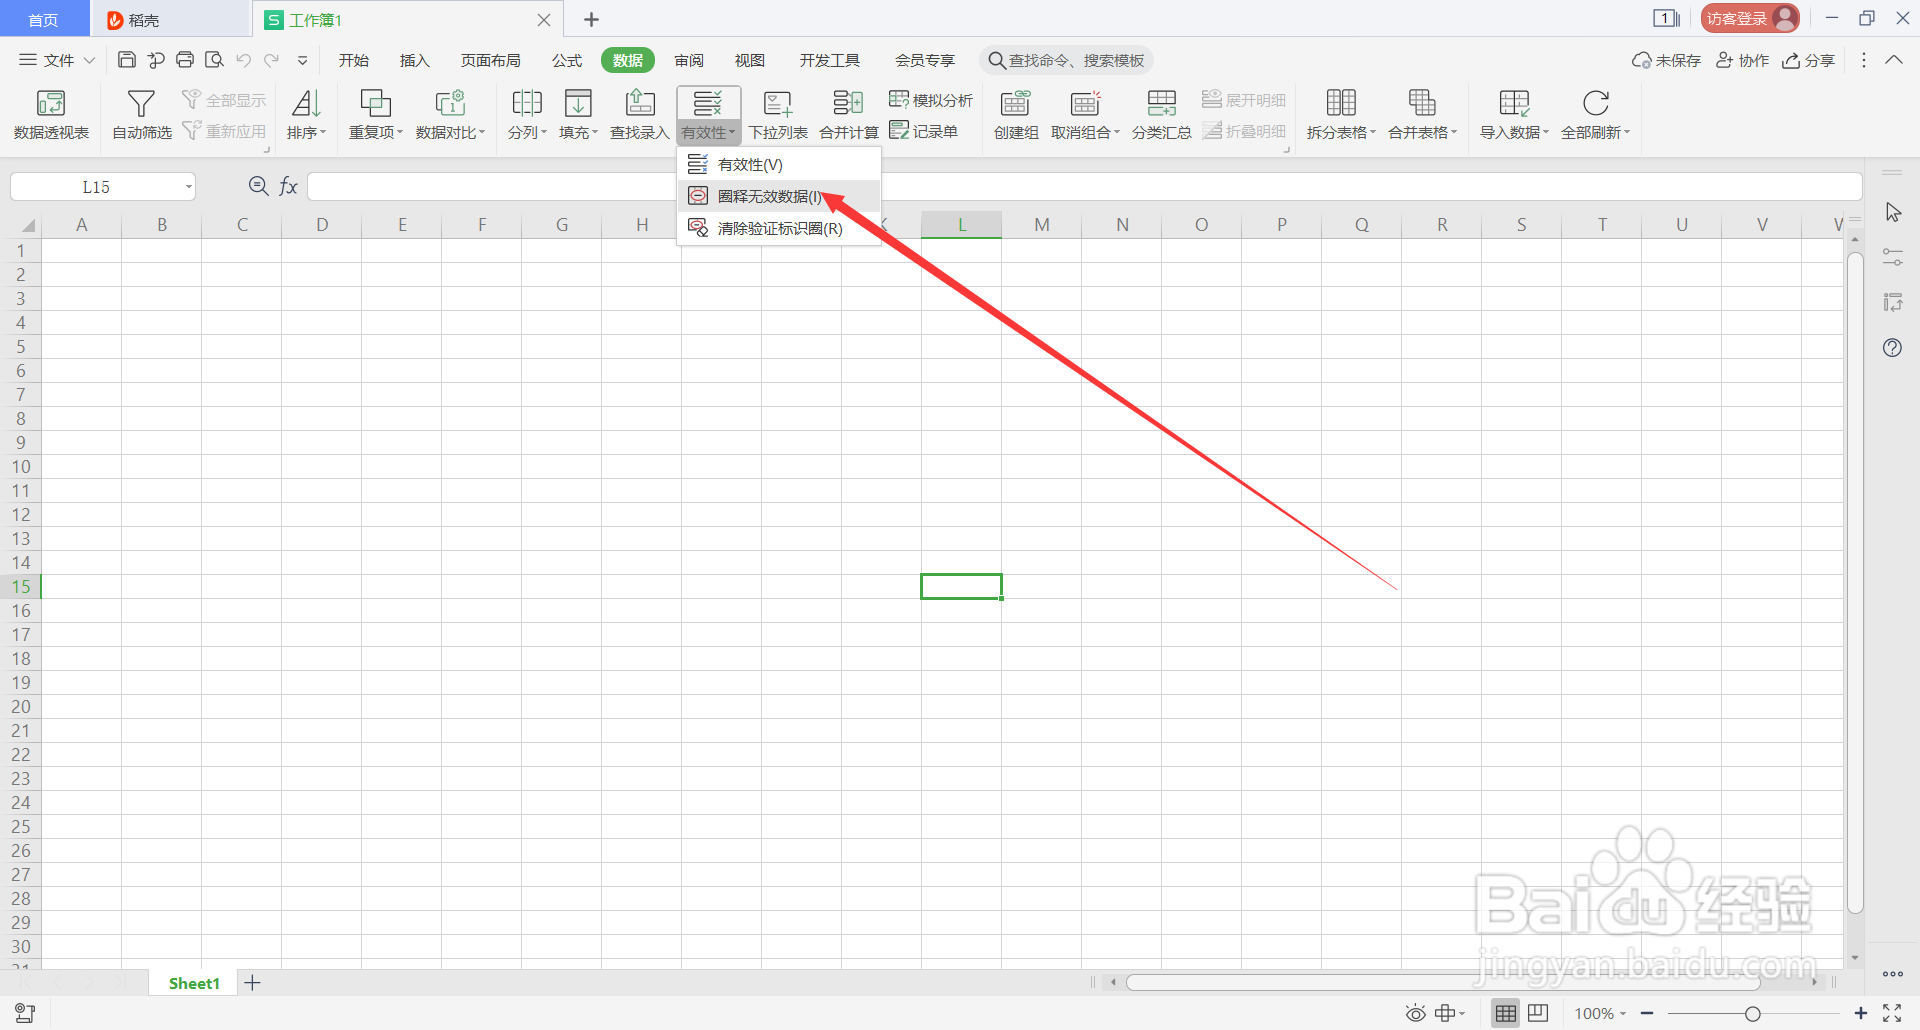Click column header M
This screenshot has height=1030, width=1920.
1042,224
